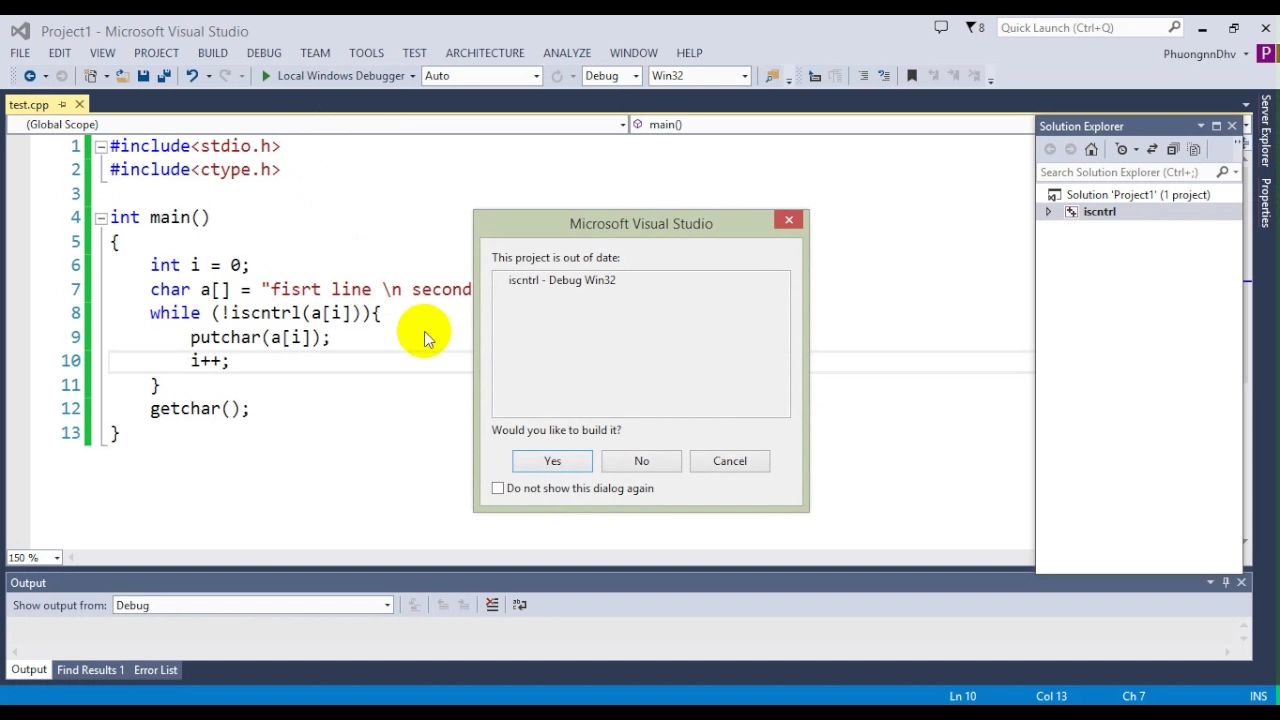Toggle a bookmark via toolbar icon
This screenshot has width=1280, height=720.
click(x=911, y=76)
